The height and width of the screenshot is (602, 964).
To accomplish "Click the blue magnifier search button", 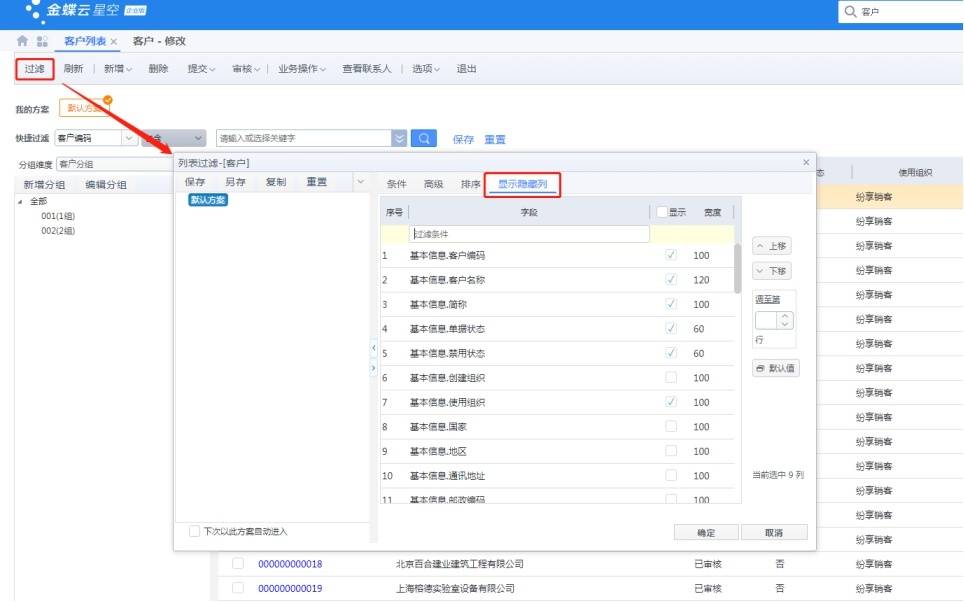I will [424, 138].
